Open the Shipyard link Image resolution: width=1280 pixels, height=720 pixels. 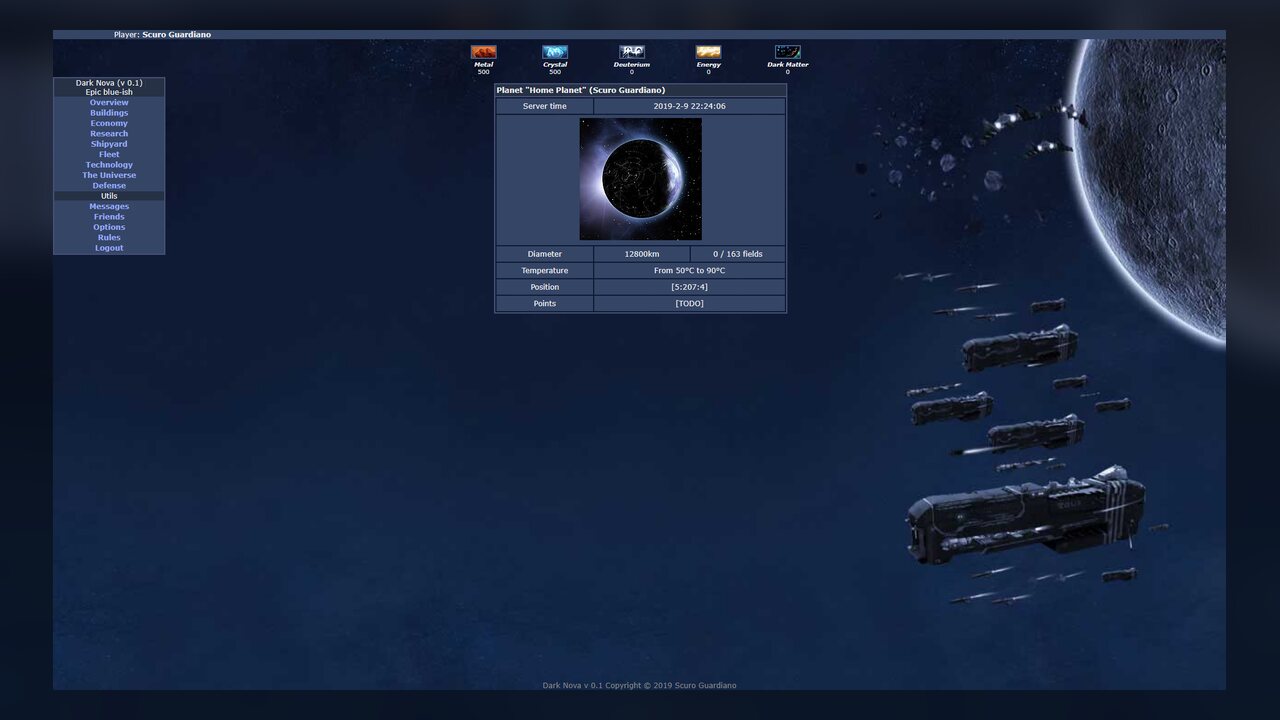click(x=109, y=144)
